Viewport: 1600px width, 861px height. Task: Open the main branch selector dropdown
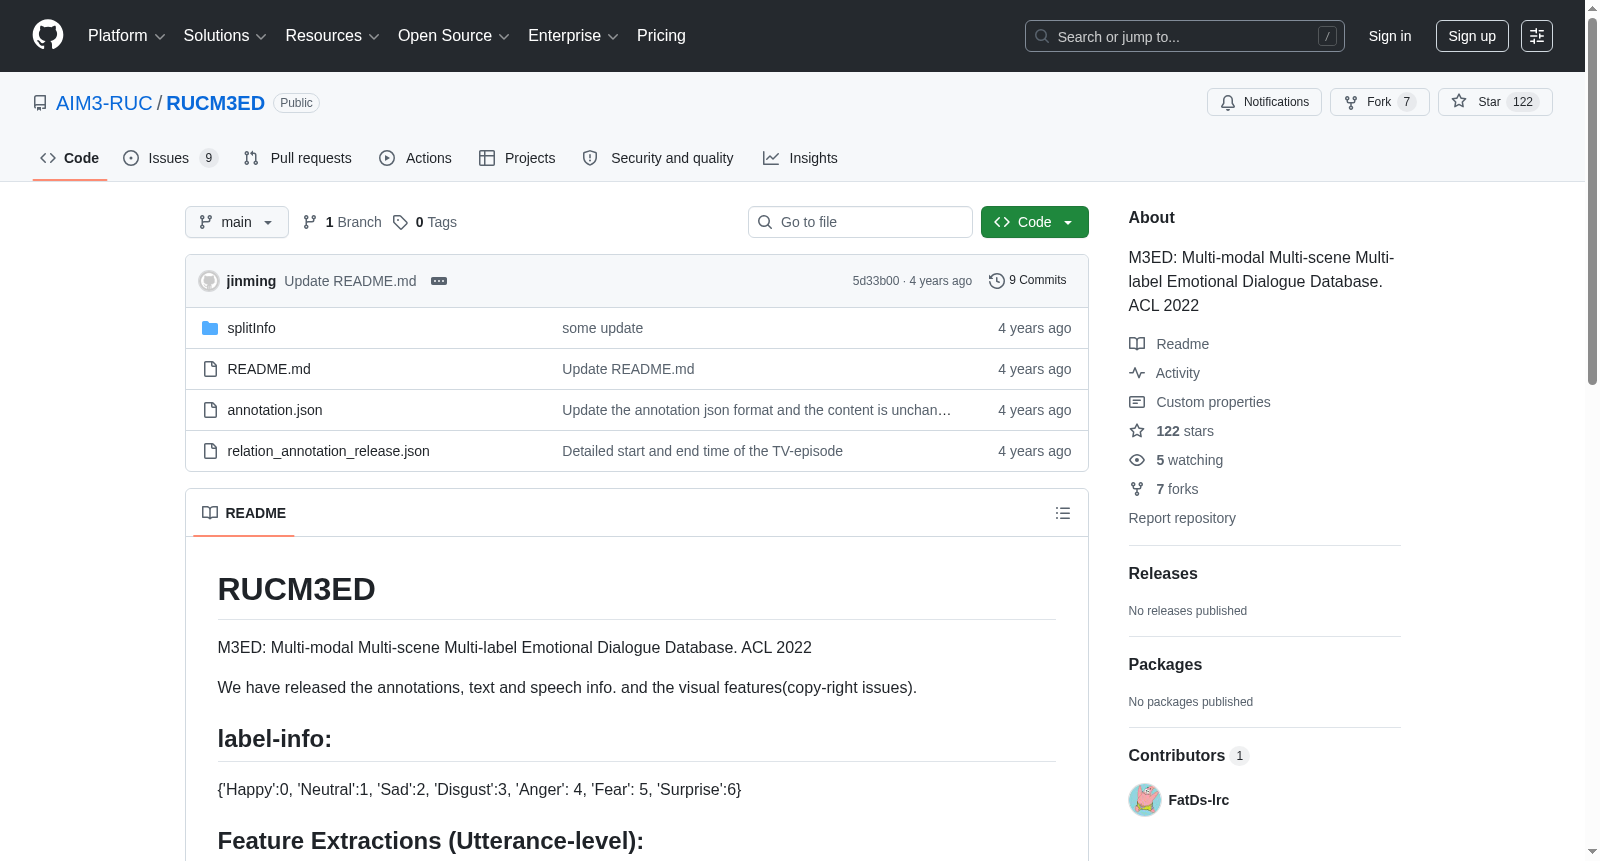[x=237, y=222]
